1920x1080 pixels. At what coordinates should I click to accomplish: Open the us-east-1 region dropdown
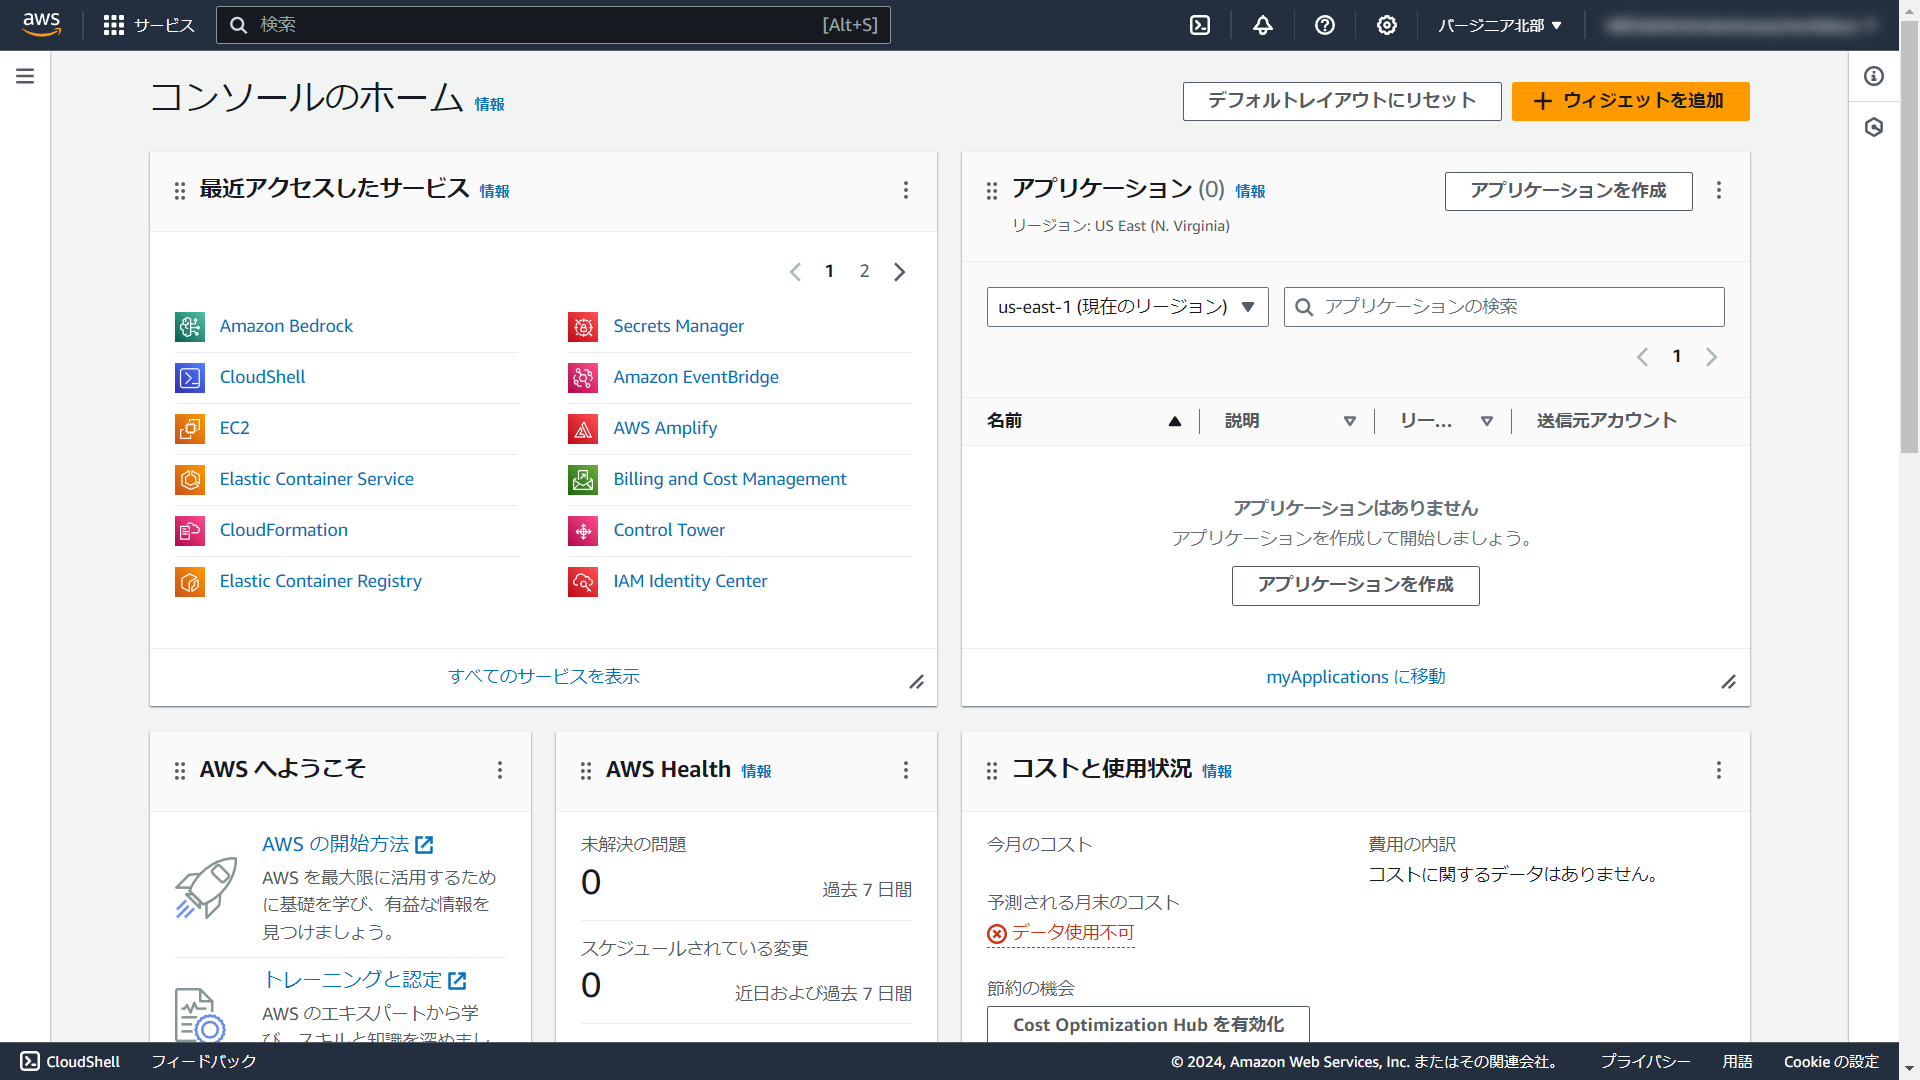[1127, 307]
